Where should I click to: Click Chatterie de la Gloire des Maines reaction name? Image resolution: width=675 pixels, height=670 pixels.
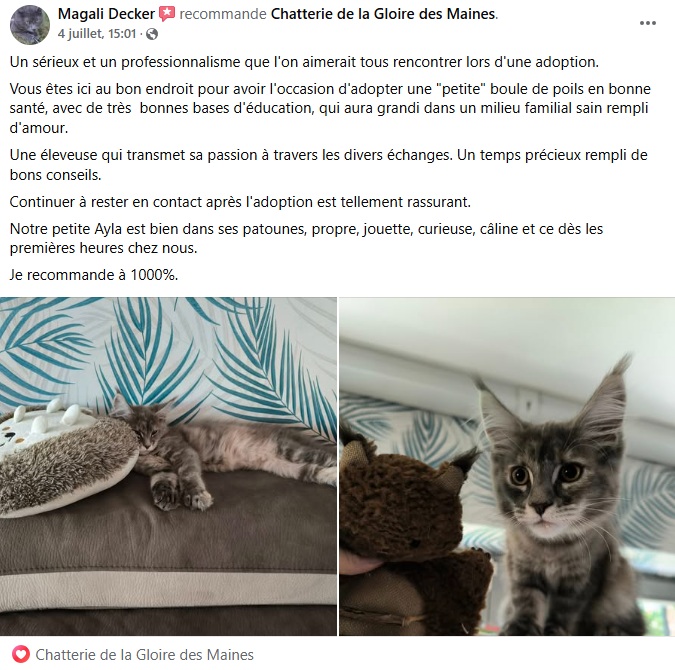[145, 655]
